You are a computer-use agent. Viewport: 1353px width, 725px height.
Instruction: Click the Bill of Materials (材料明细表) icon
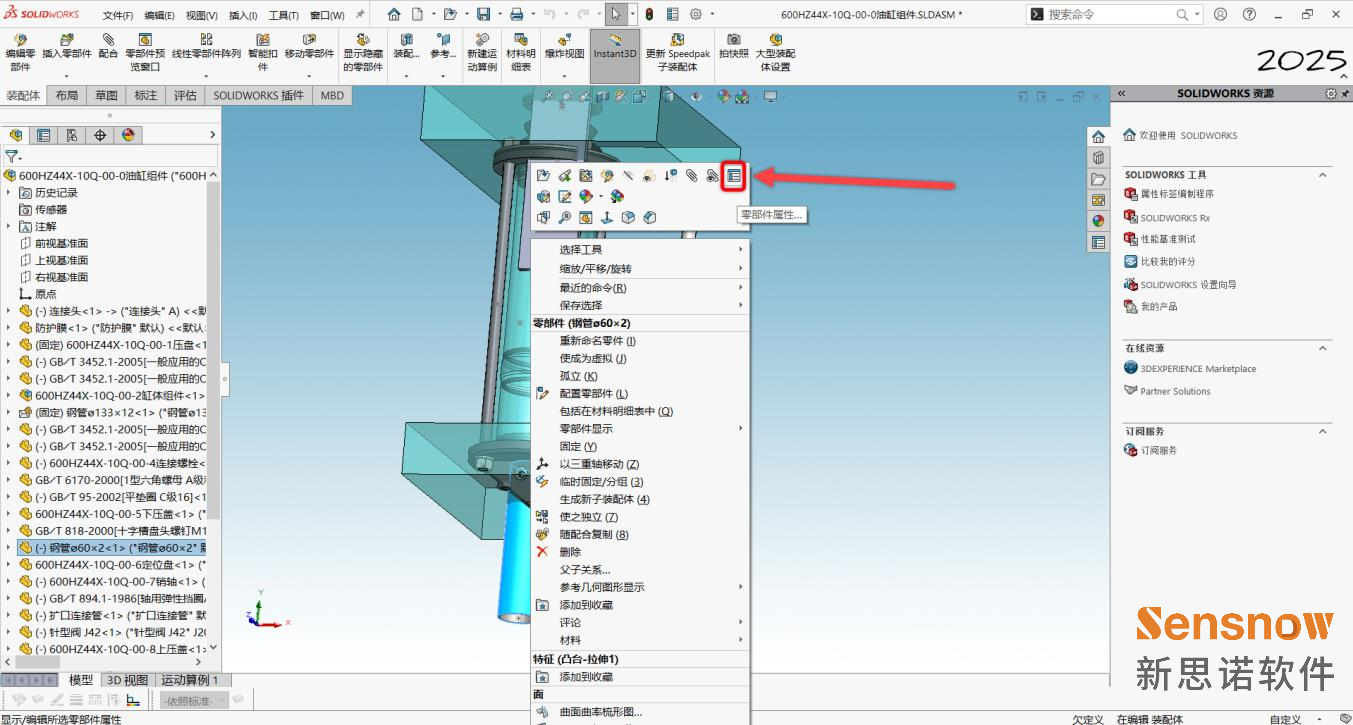pos(520,46)
